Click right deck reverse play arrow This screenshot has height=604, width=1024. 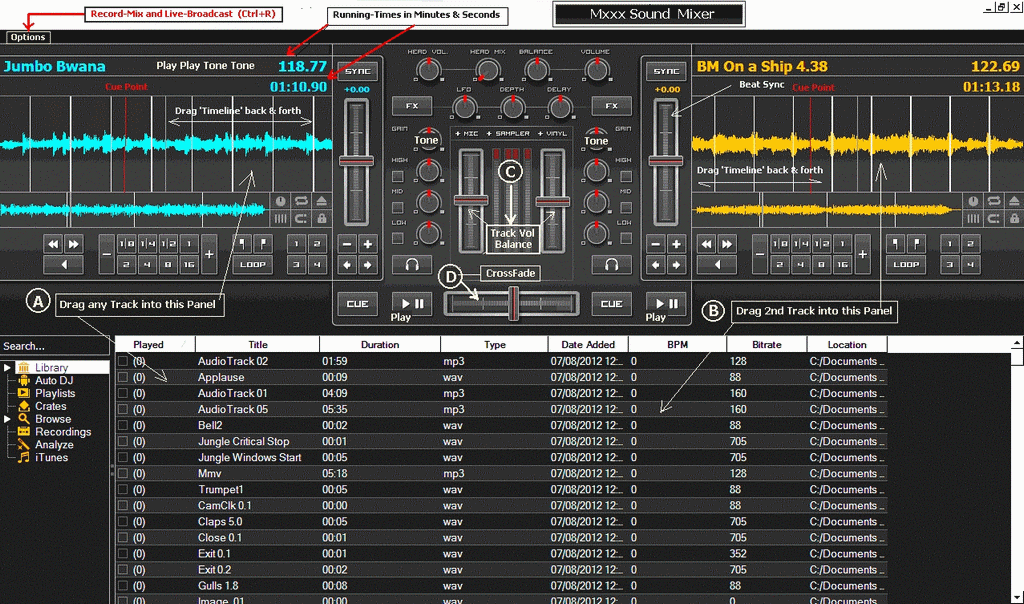click(716, 264)
